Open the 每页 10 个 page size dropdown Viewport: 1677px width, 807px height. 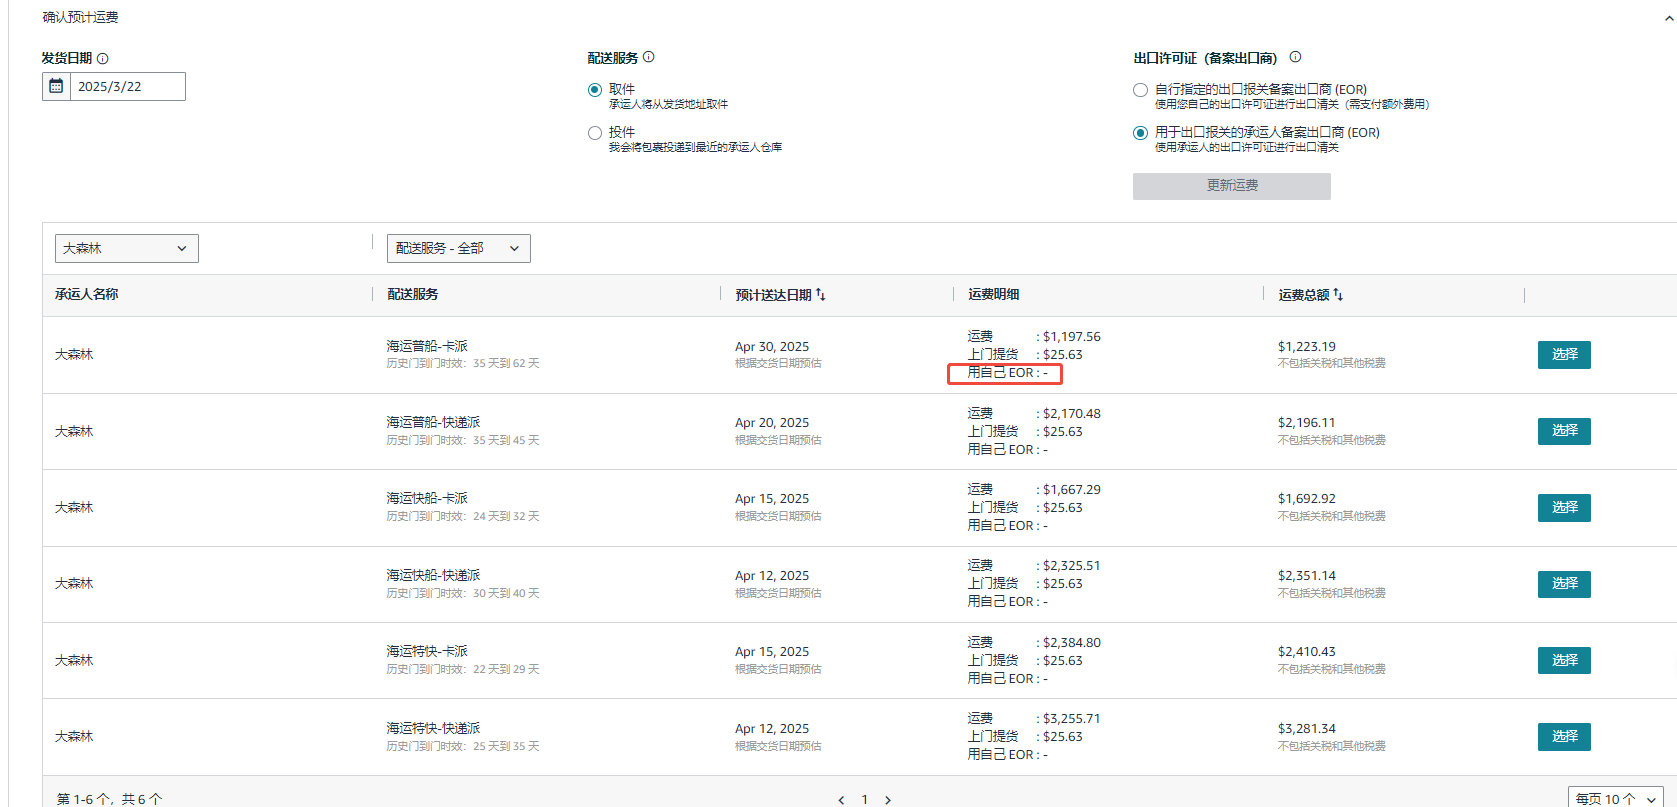click(1614, 798)
